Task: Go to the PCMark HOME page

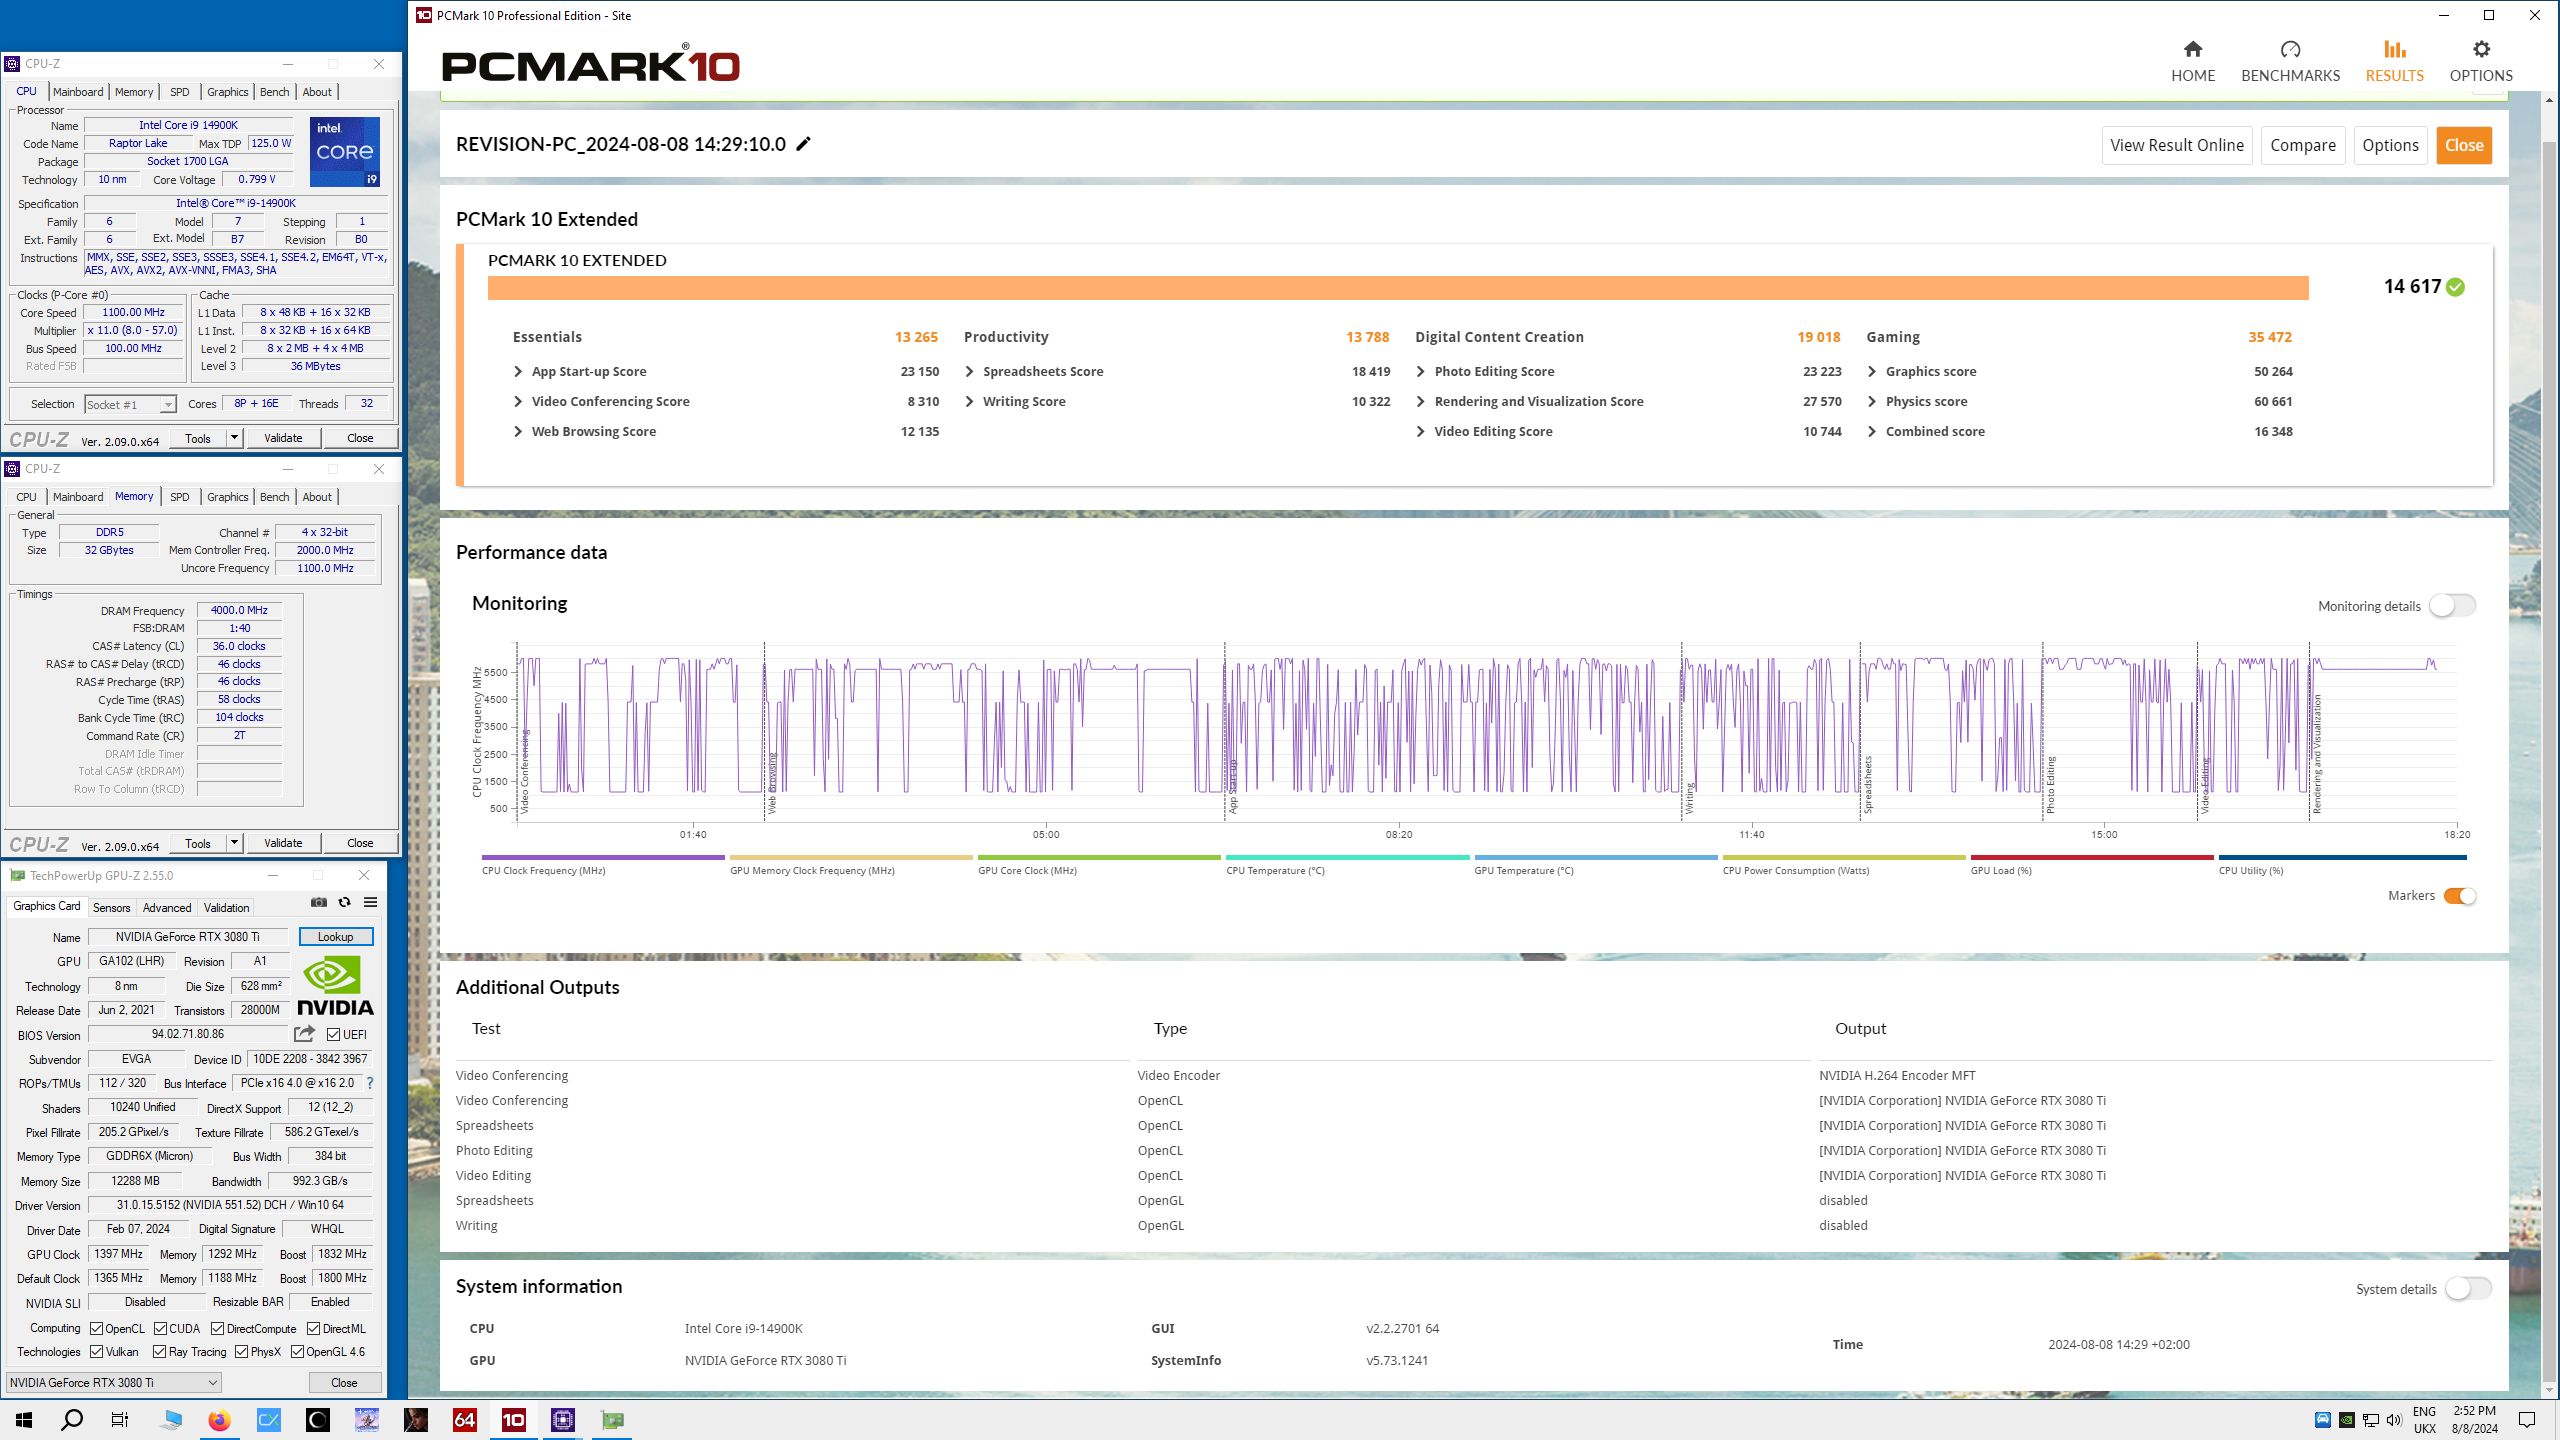Action: coord(2192,61)
